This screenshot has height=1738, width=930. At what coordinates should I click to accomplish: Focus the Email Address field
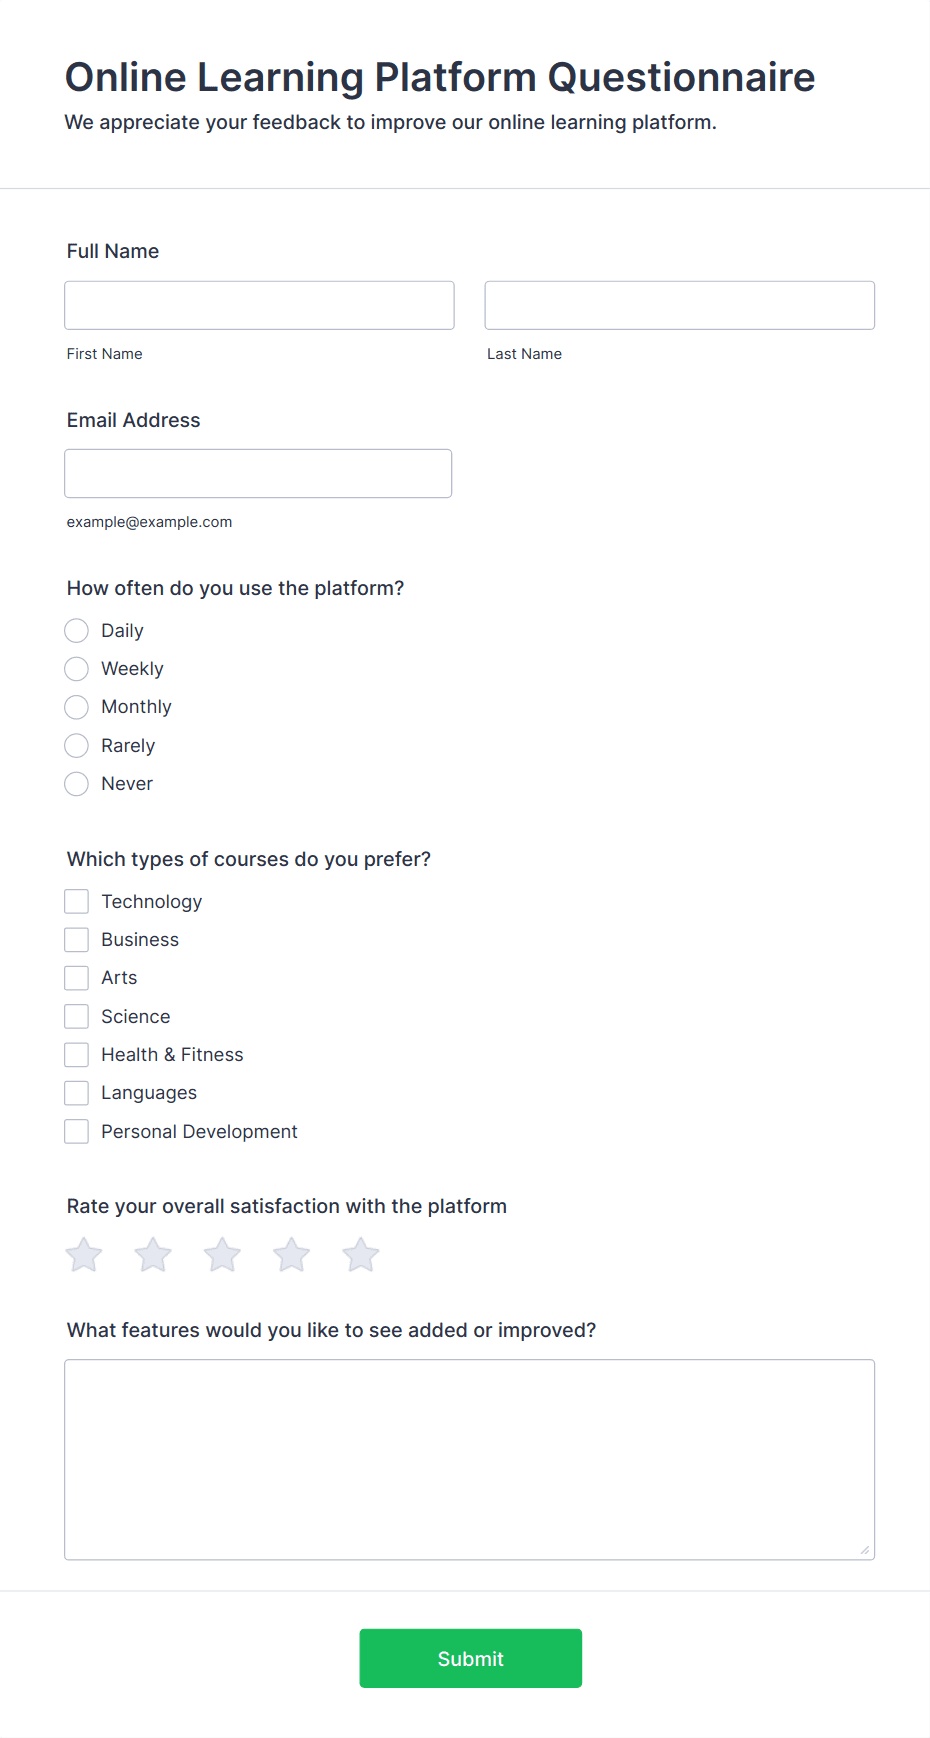tap(258, 473)
